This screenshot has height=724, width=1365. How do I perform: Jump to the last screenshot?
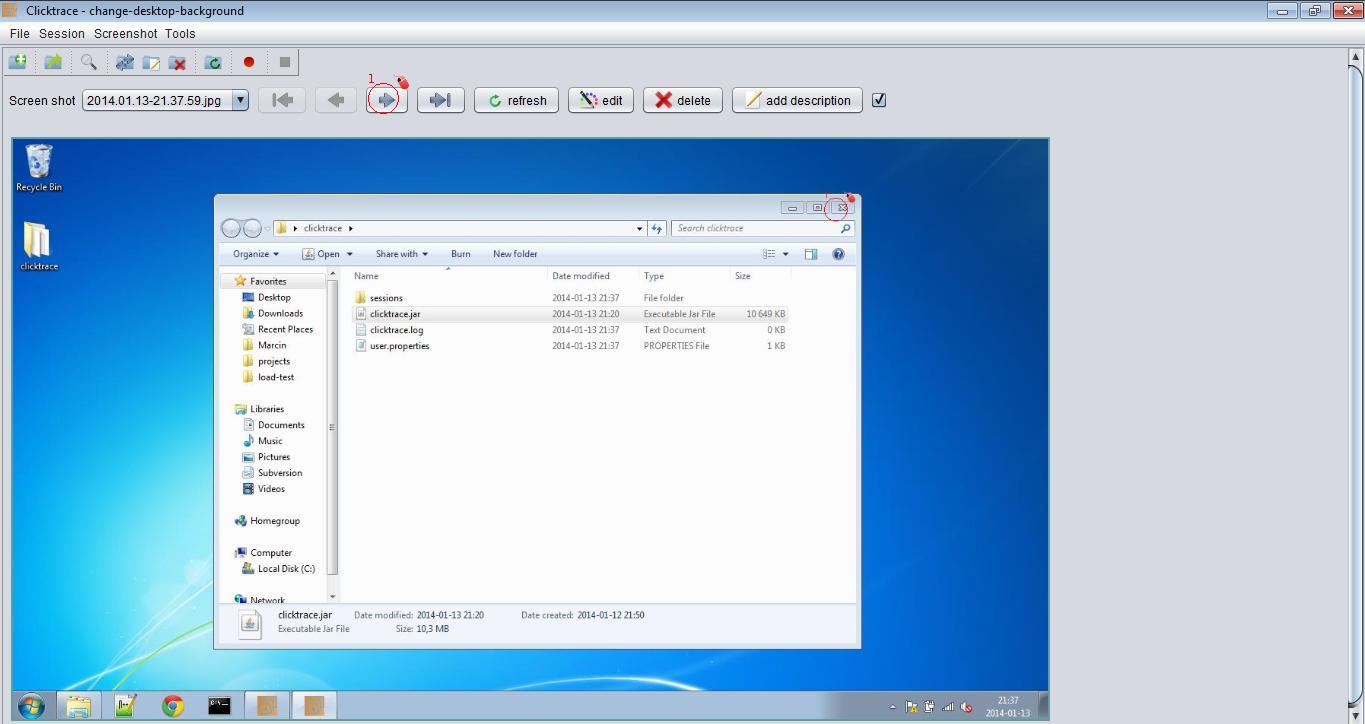440,100
